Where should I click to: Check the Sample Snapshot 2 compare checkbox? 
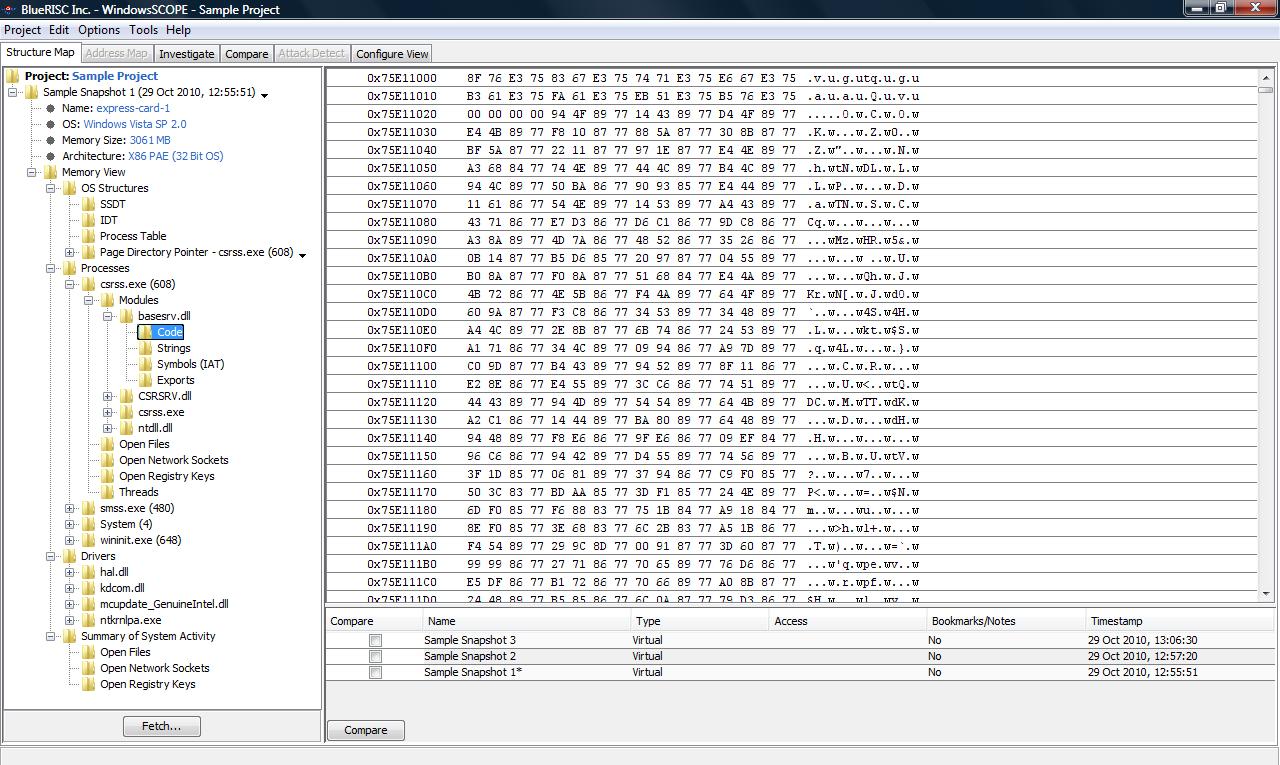coord(375,657)
